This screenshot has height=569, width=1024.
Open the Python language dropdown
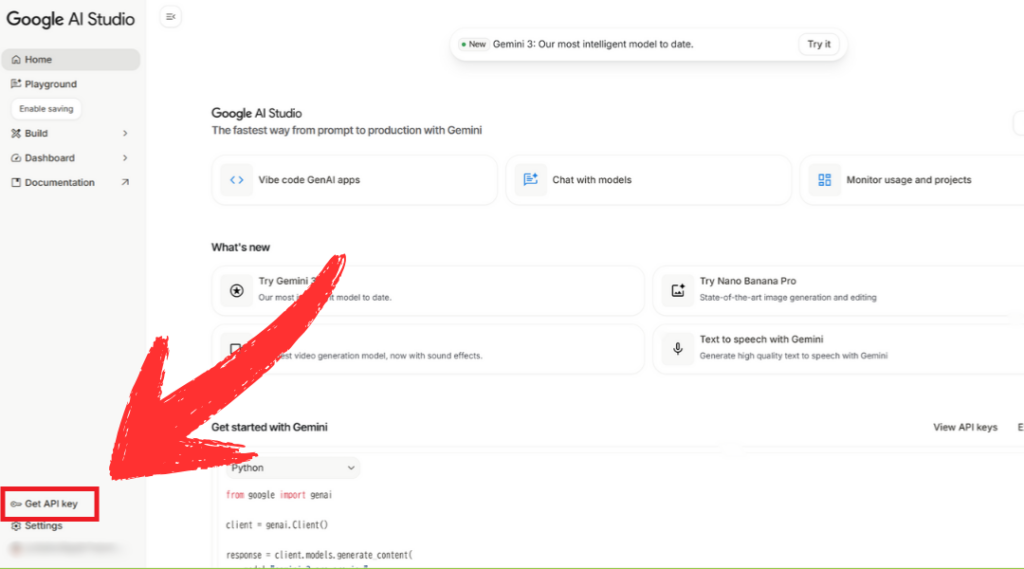292,468
